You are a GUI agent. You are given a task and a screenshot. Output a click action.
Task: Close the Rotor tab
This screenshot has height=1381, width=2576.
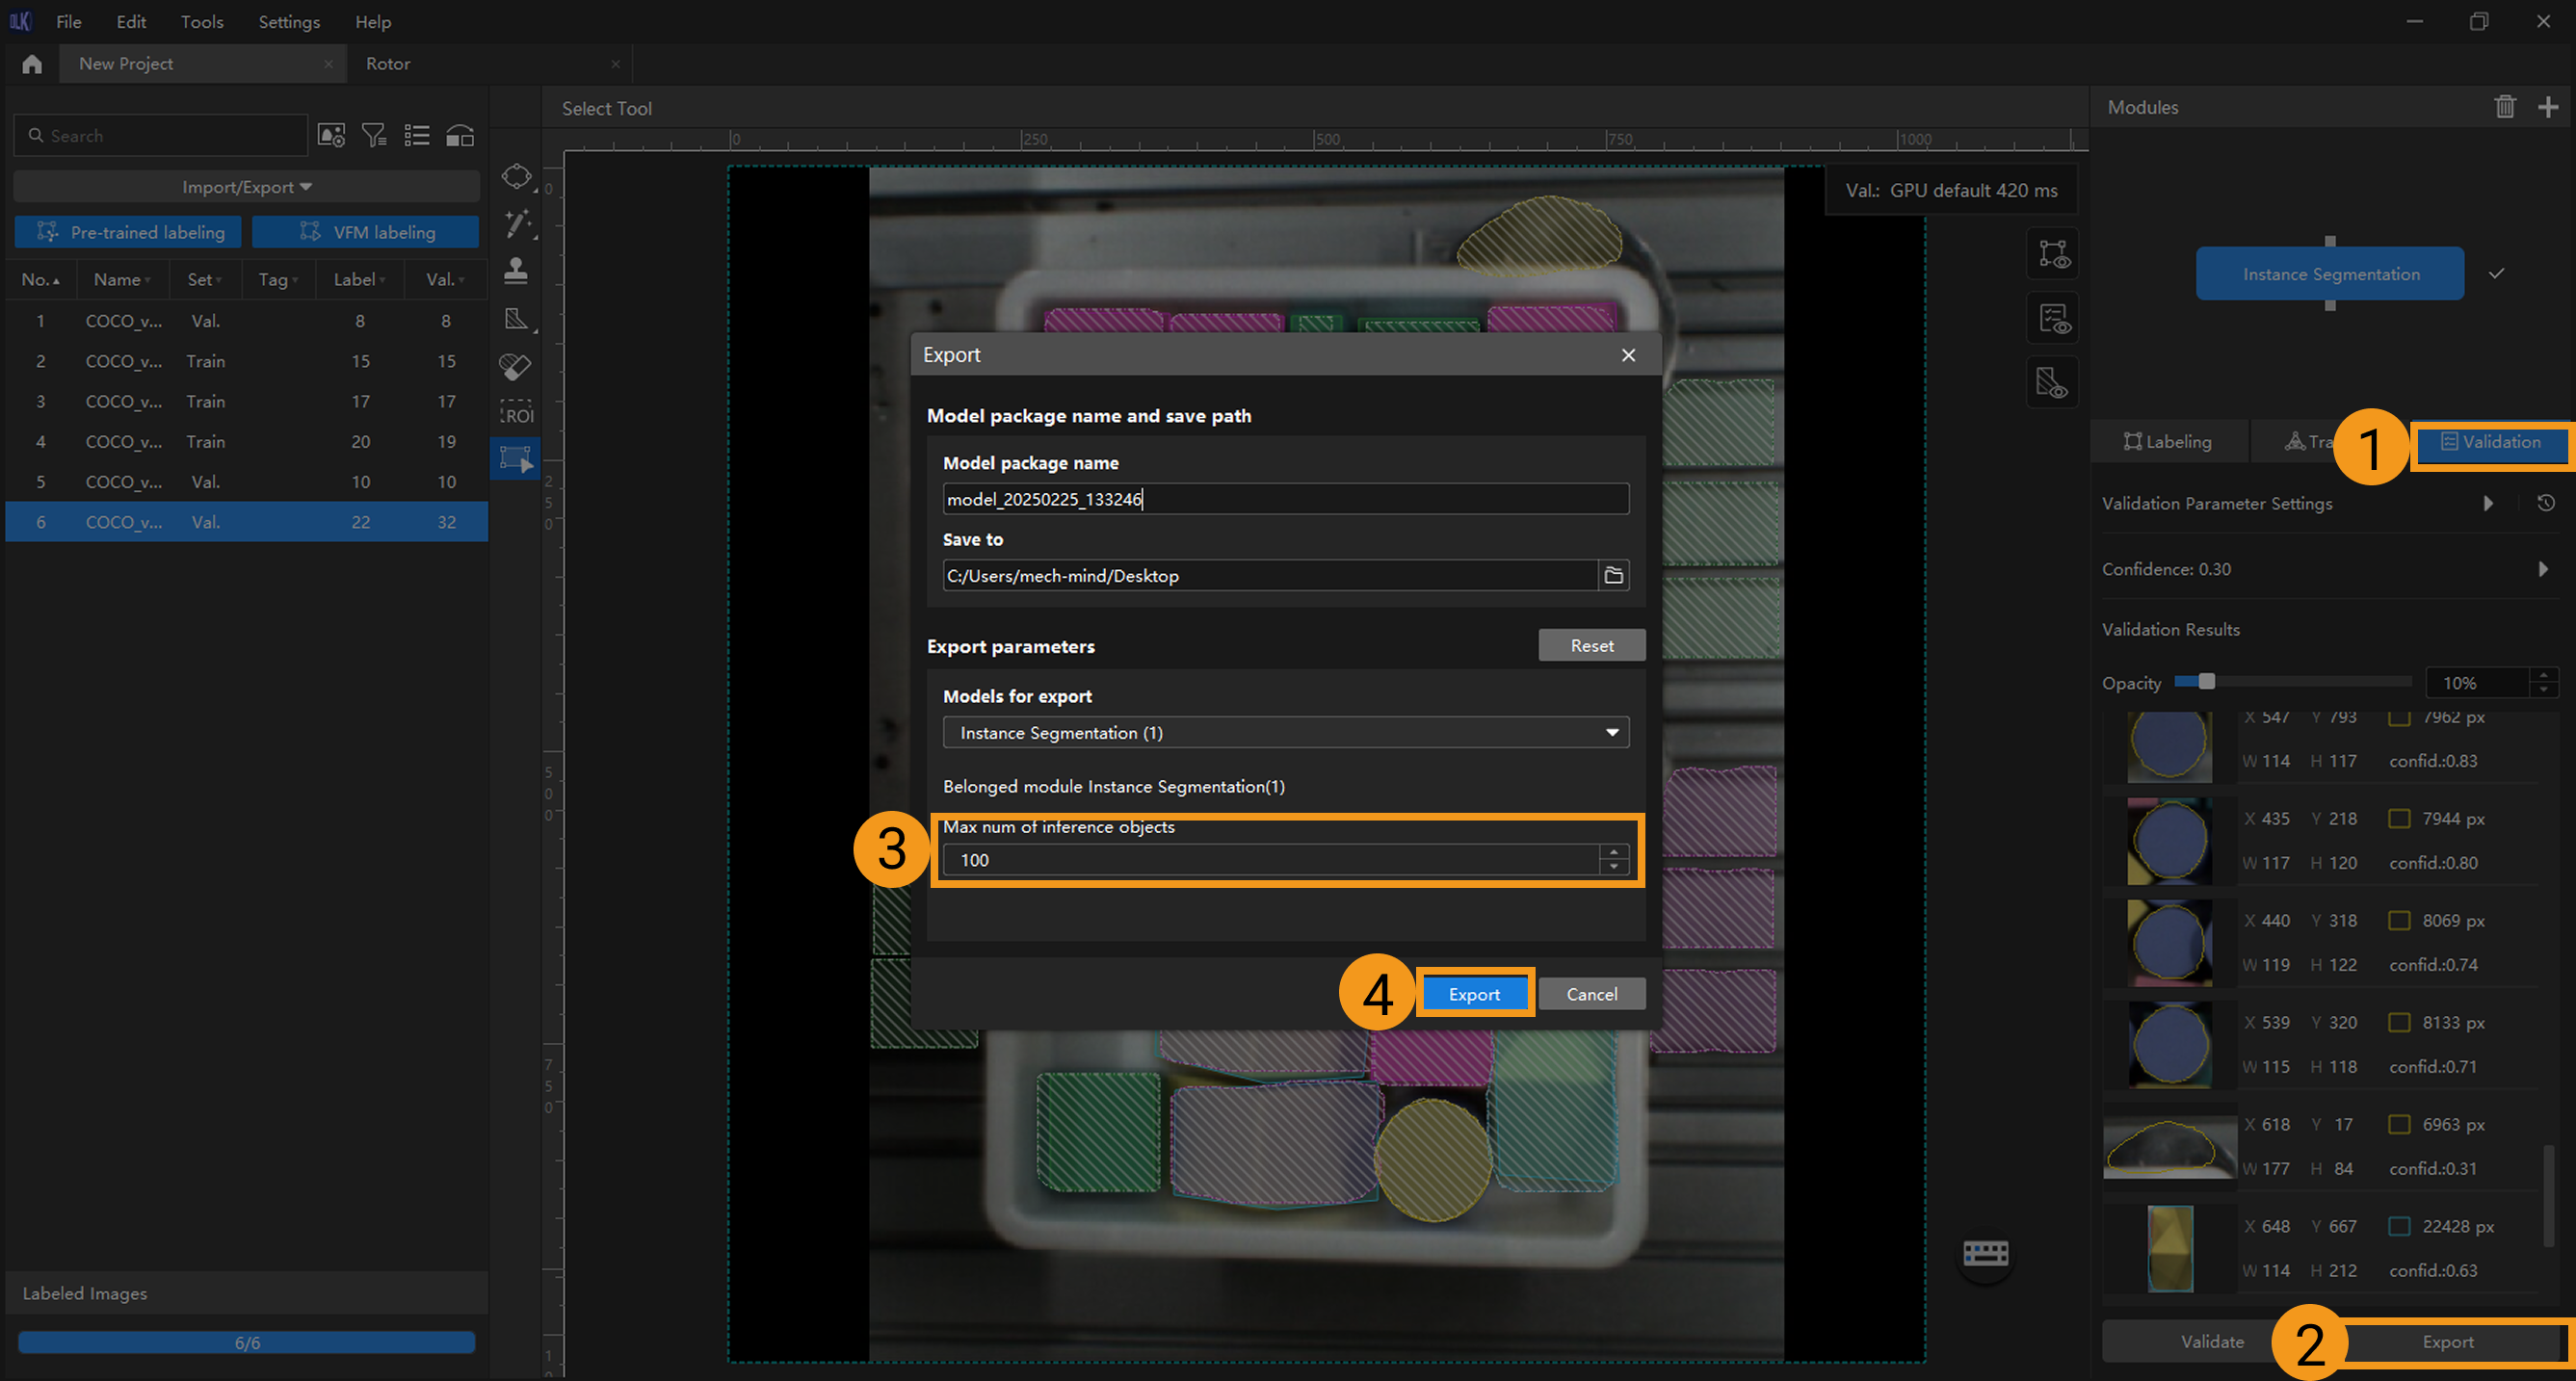pos(615,64)
